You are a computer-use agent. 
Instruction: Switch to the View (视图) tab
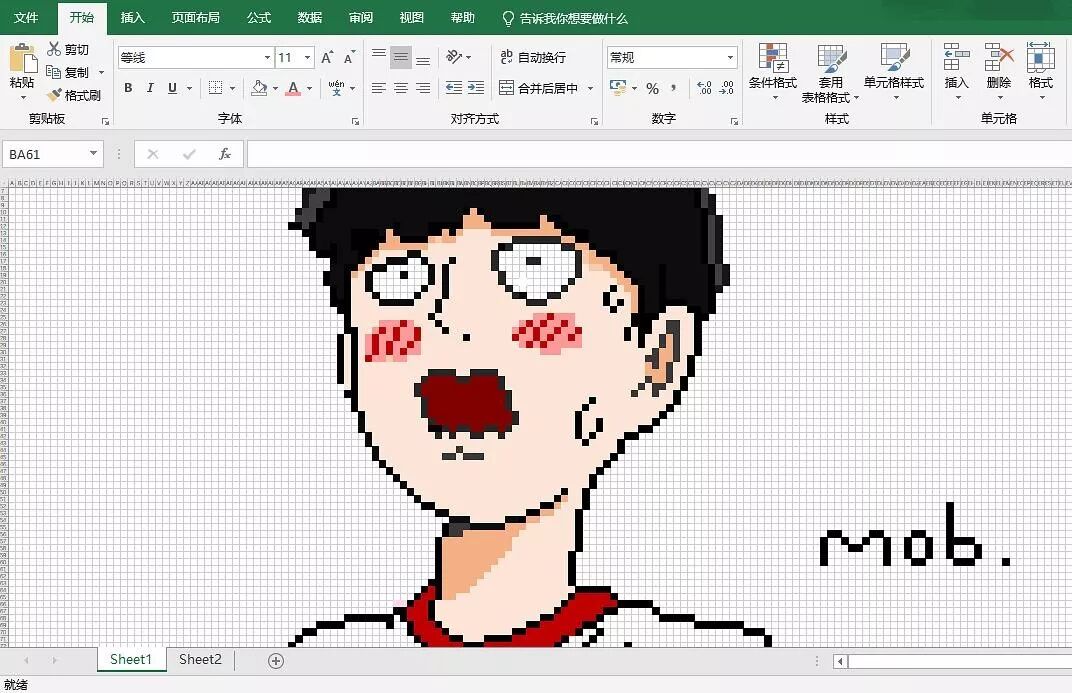point(412,18)
